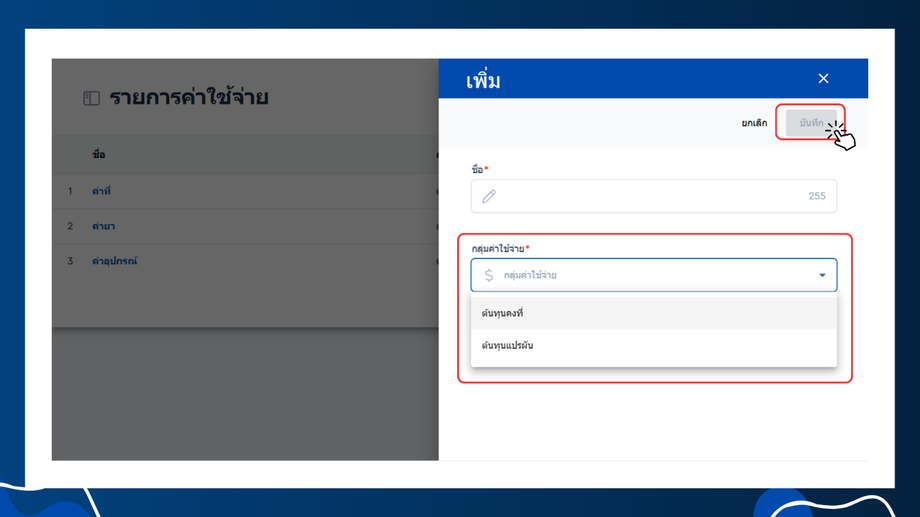The width and height of the screenshot is (920, 517).
Task: Click the 255 character counter text
Action: click(817, 196)
